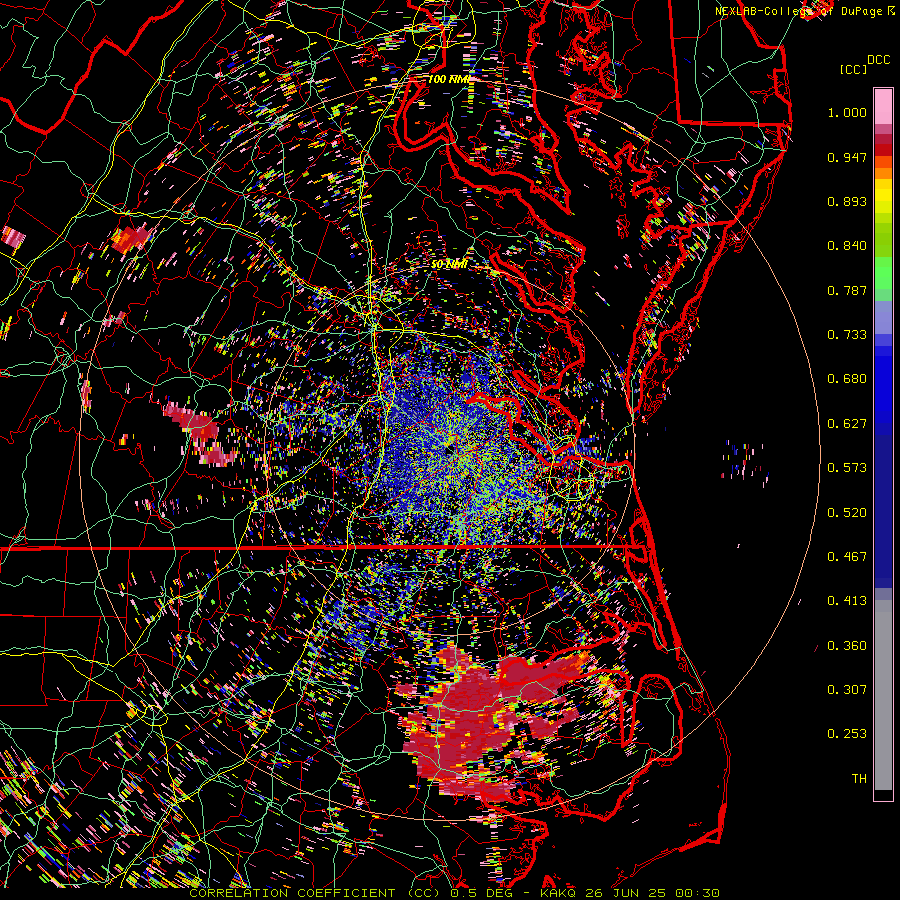Screen dimensions: 900x900
Task: Select the 0.573 legend value
Action: pyautogui.click(x=847, y=468)
